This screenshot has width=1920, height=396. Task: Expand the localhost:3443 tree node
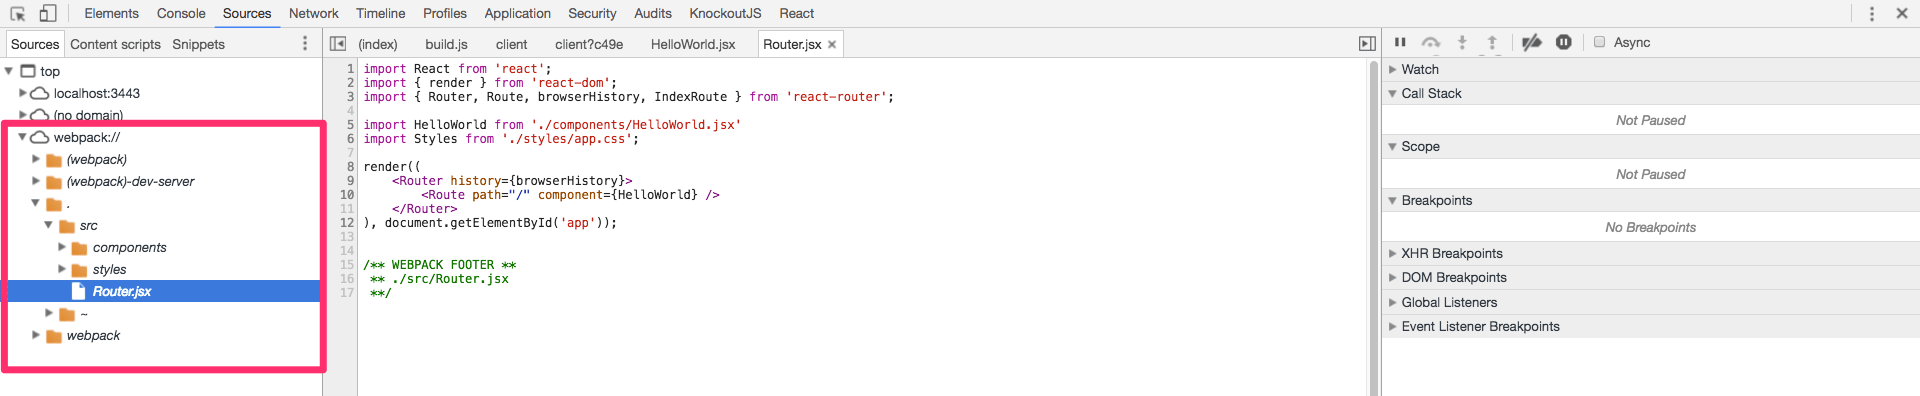point(23,93)
